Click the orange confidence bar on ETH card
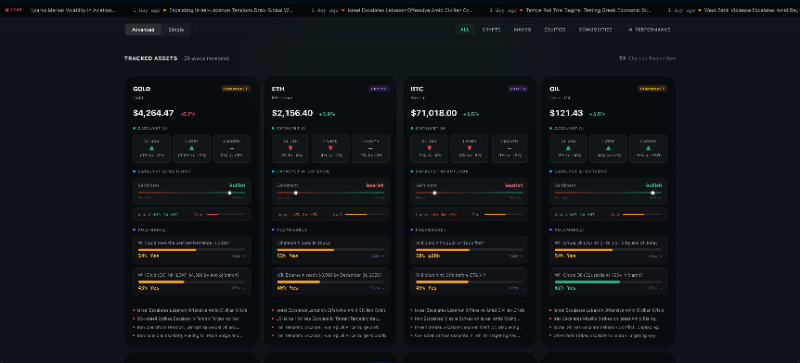 356,214
